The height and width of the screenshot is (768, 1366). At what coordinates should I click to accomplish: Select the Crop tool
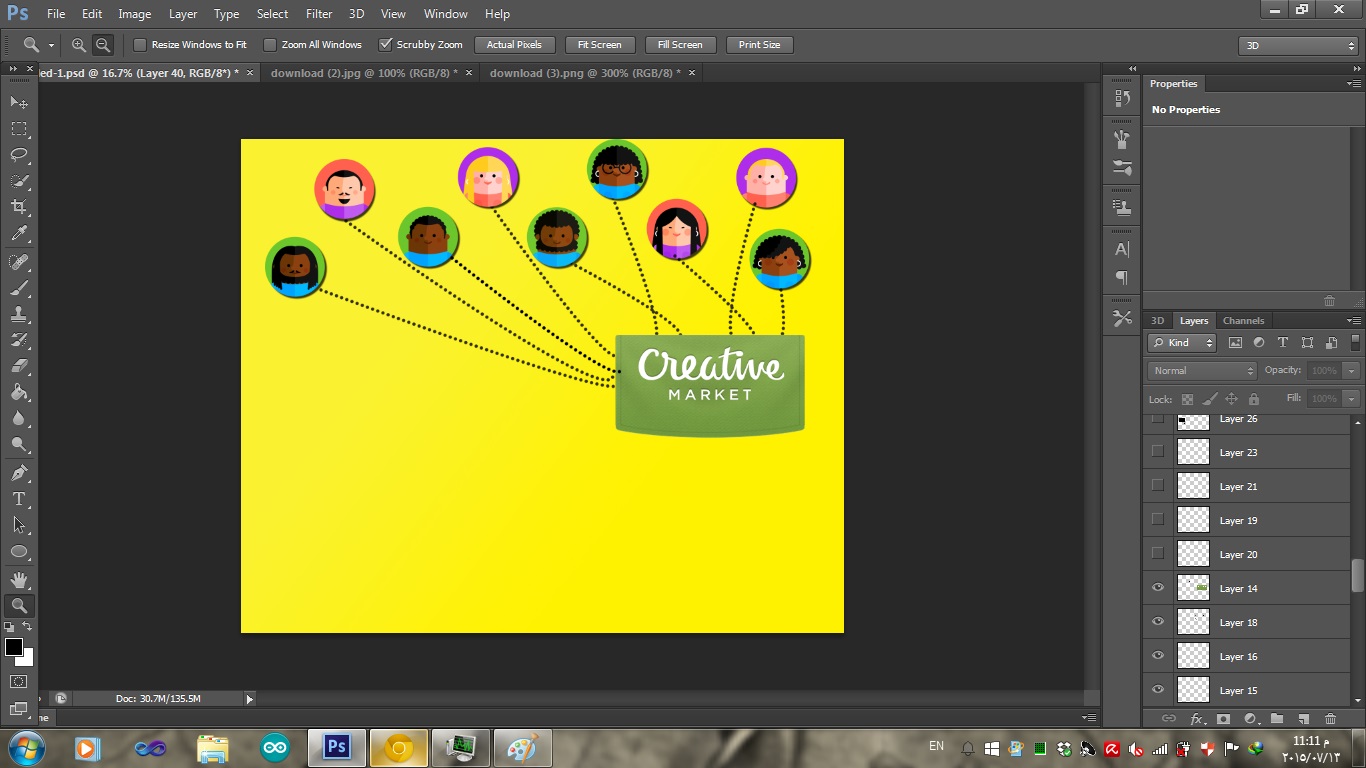(19, 207)
